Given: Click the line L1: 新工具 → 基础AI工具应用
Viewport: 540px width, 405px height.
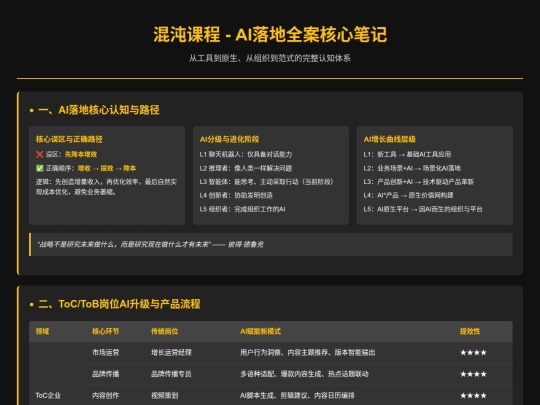Looking at the screenshot, I should (x=407, y=154).
